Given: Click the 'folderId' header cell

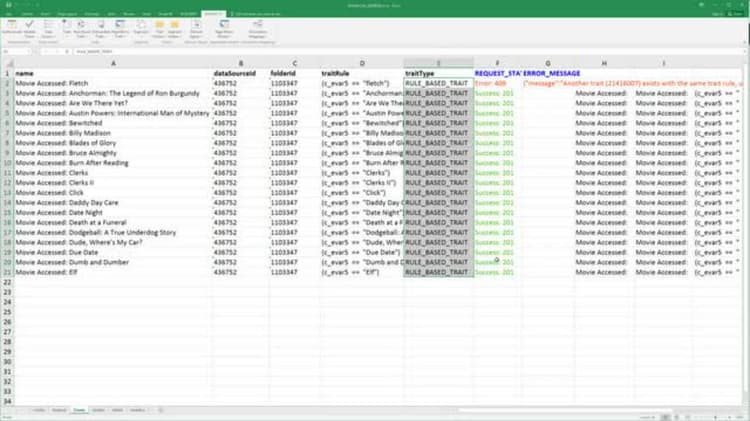Looking at the screenshot, I should (294, 73).
